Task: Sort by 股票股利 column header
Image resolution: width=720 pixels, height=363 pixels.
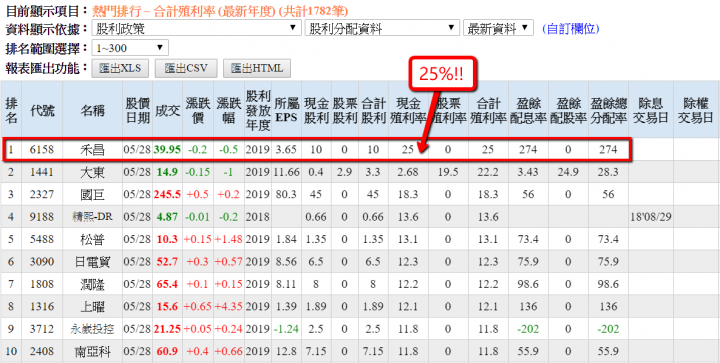Action: (x=345, y=110)
